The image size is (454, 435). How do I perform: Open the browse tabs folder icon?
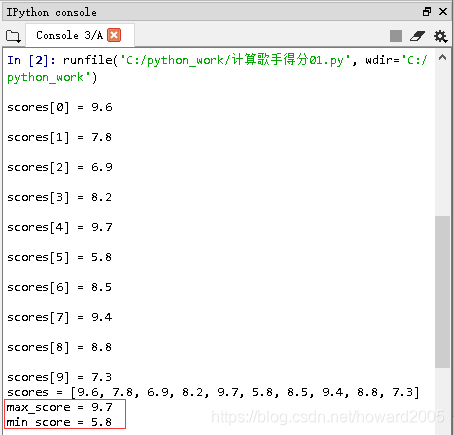tap(13, 36)
